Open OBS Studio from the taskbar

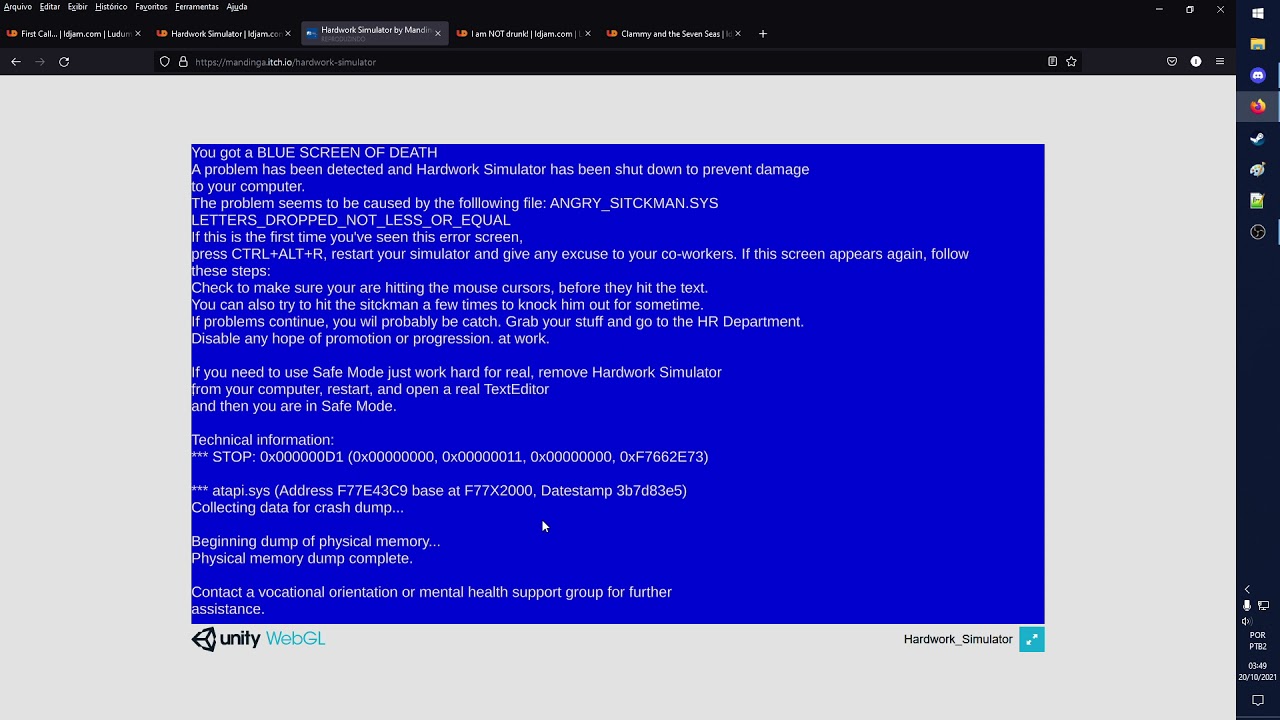pyautogui.click(x=1258, y=232)
